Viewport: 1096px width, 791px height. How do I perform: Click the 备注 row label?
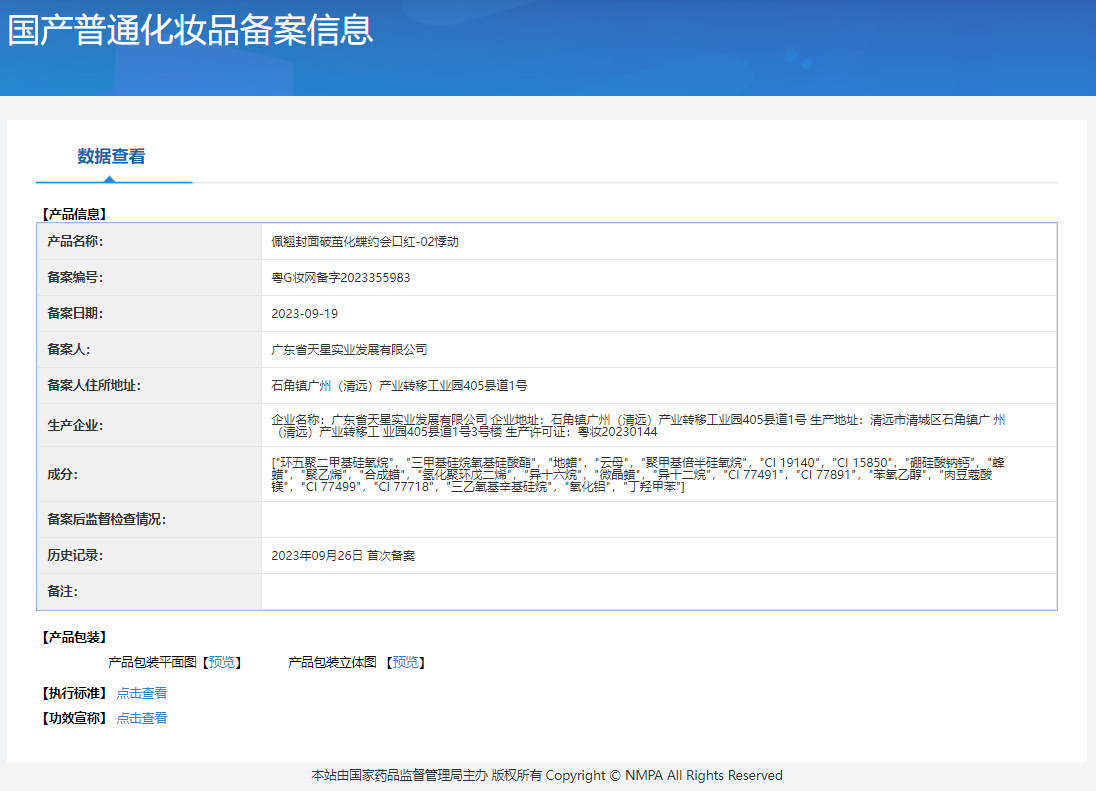pyautogui.click(x=62, y=591)
